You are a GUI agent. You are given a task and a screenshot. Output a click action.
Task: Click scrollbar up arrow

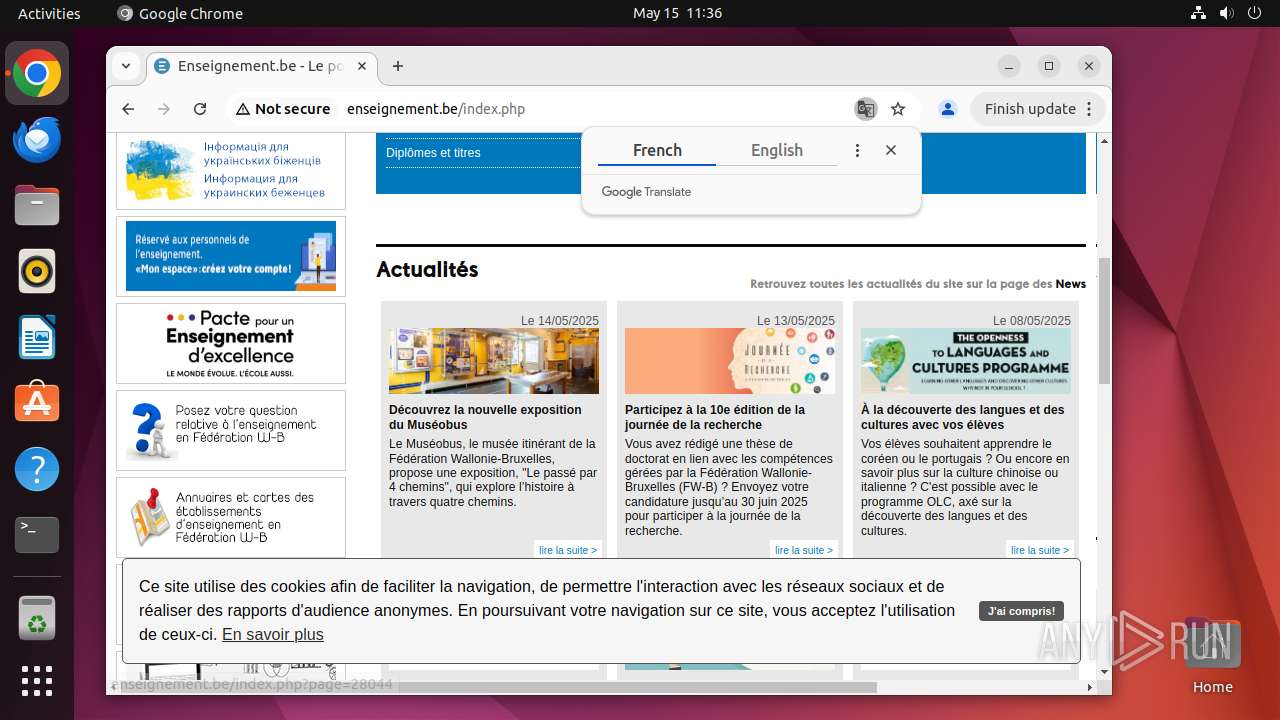click(1104, 141)
